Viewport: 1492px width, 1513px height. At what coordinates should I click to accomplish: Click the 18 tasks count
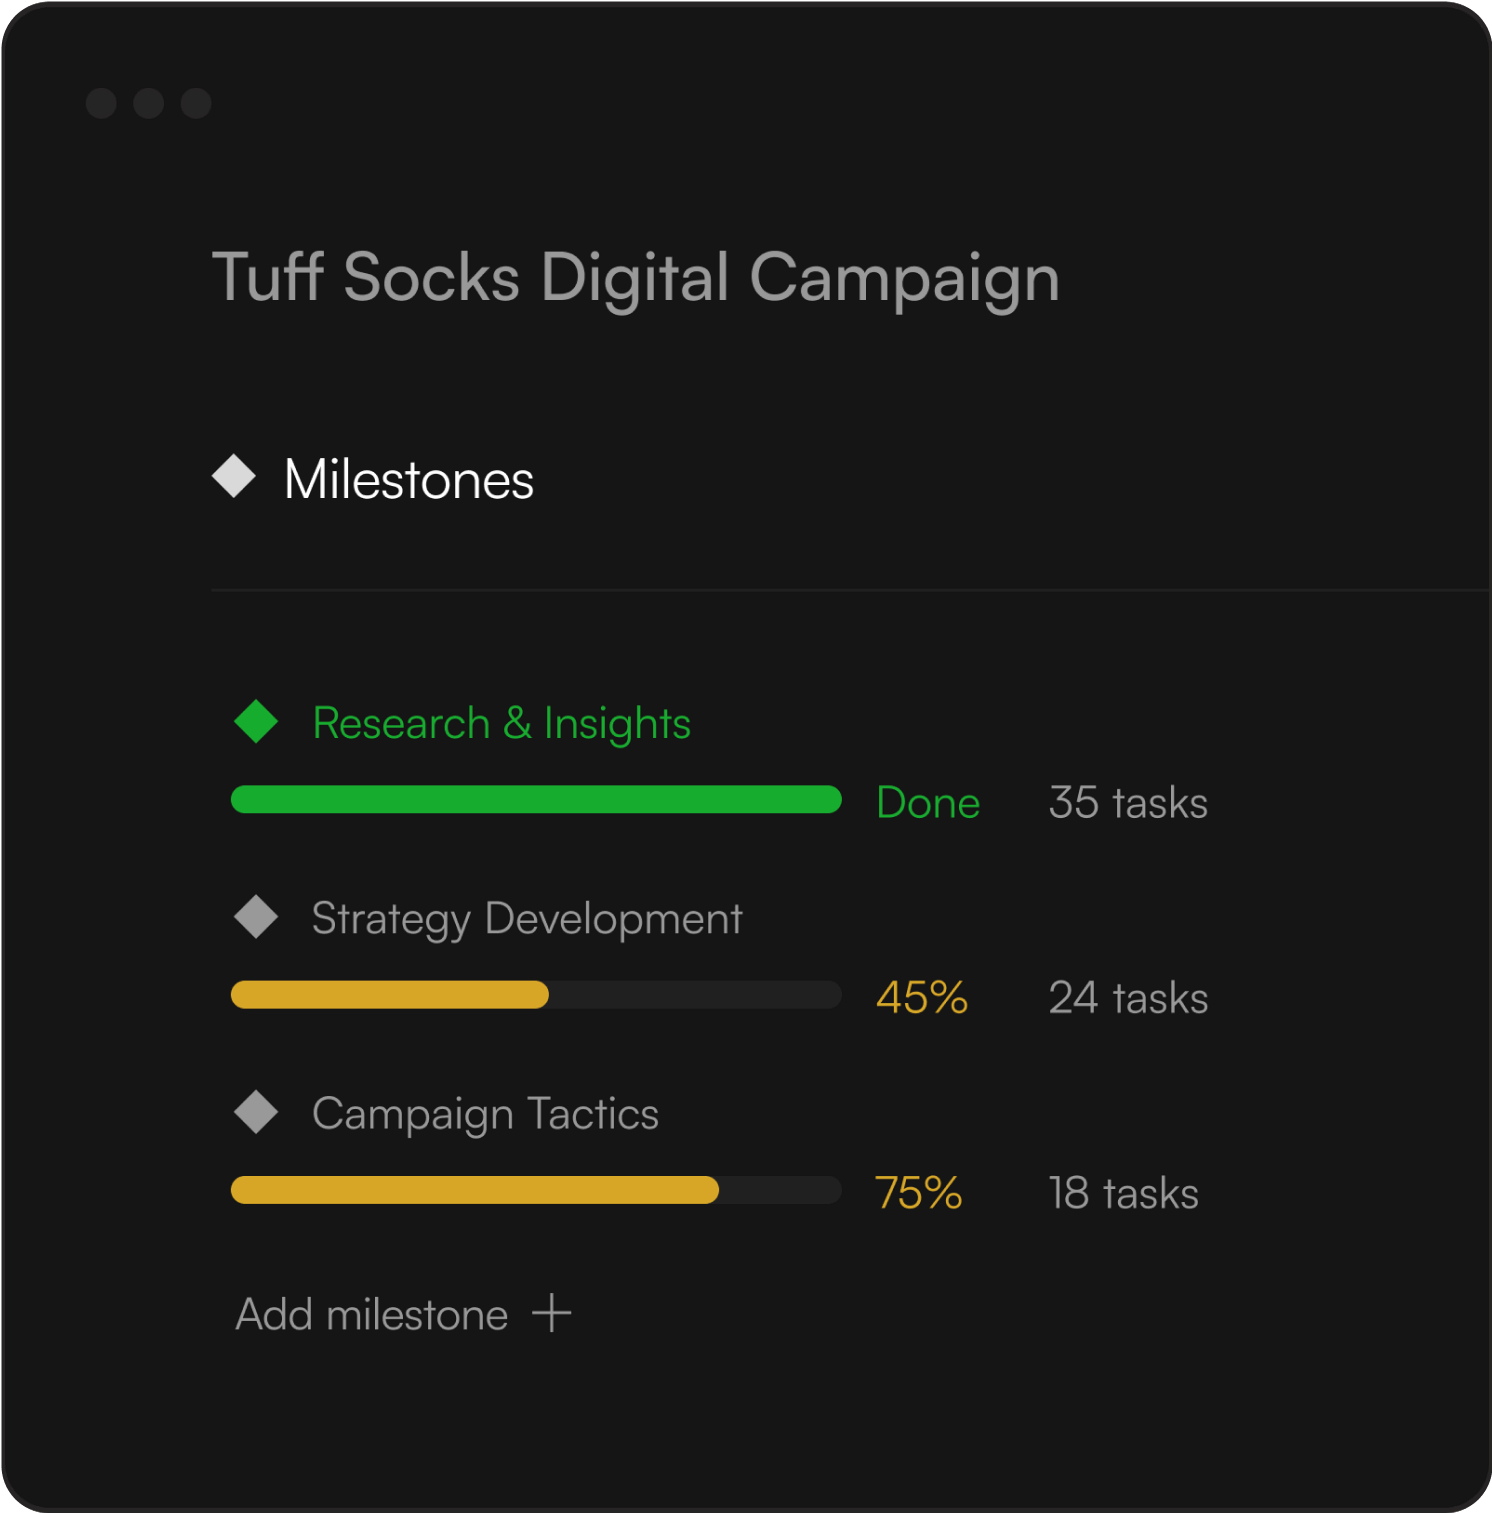point(1123,1193)
